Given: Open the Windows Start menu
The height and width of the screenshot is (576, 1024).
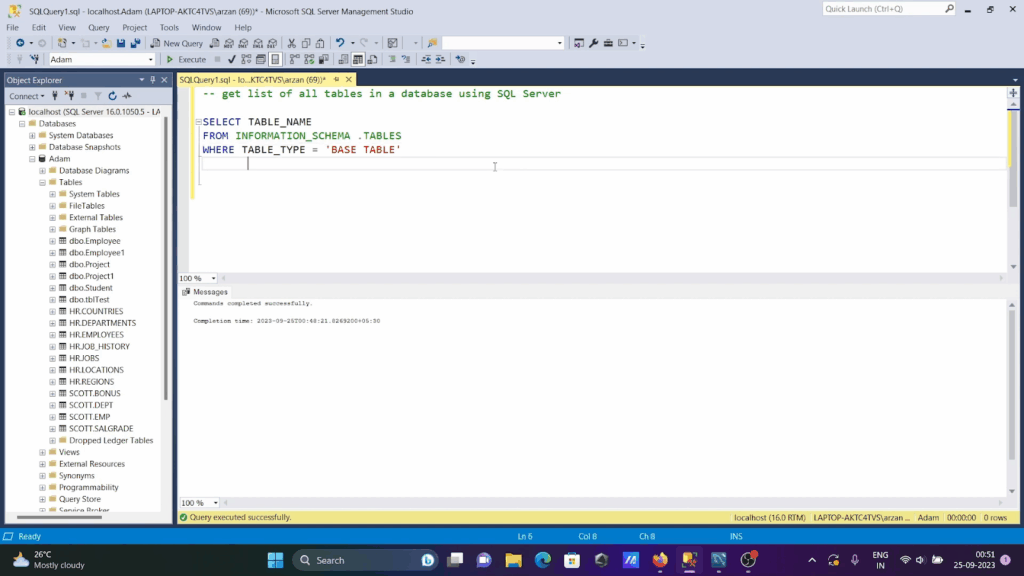Looking at the screenshot, I should point(276,560).
